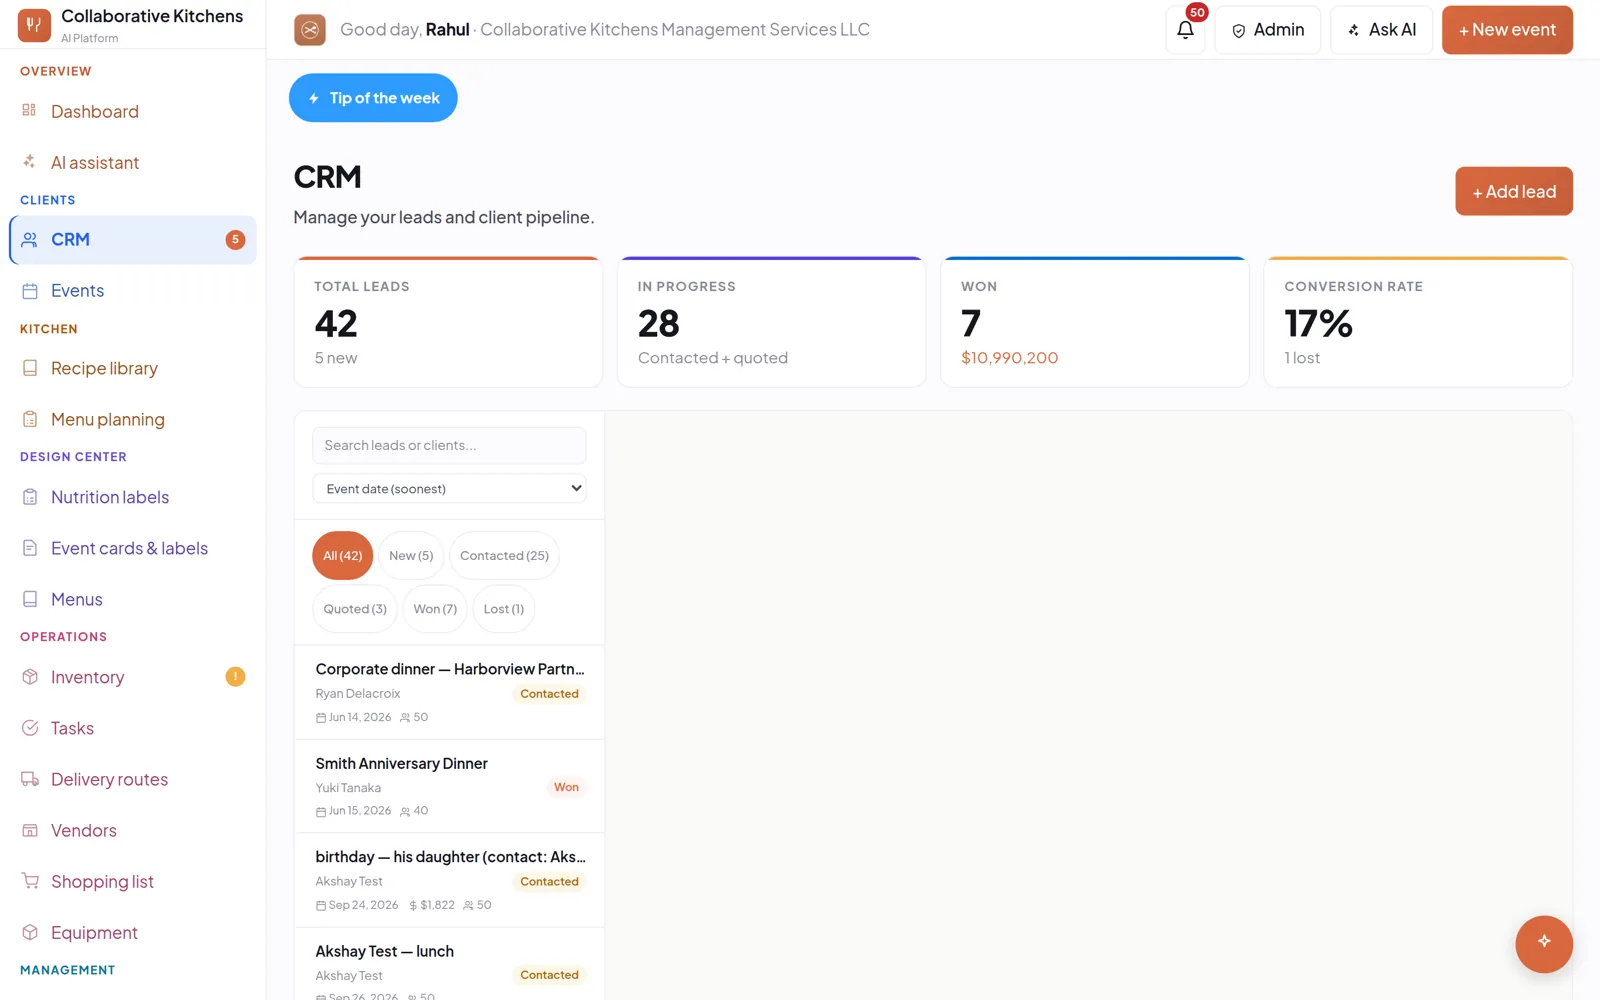Click the Equipment cube icon

(x=30, y=932)
